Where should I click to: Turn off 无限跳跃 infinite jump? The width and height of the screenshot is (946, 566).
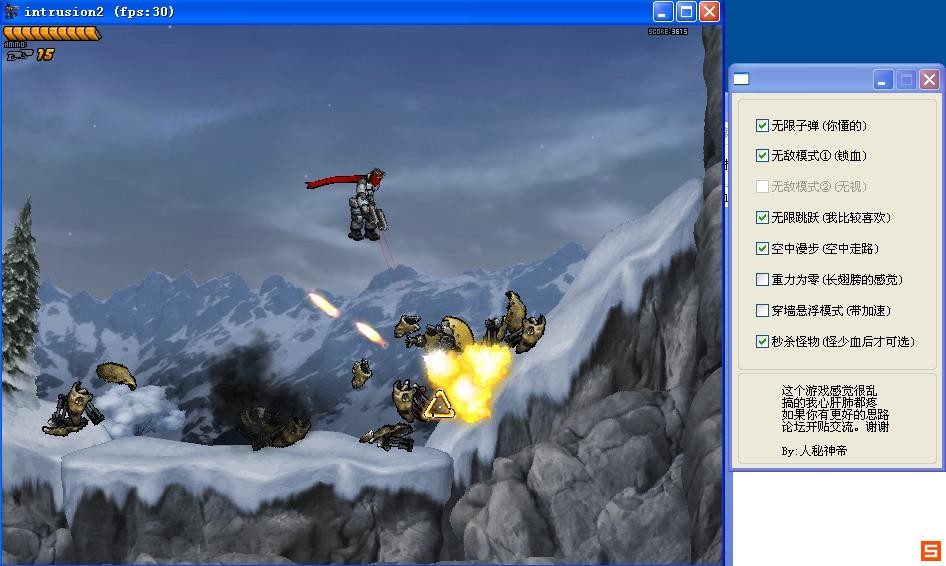[x=763, y=218]
